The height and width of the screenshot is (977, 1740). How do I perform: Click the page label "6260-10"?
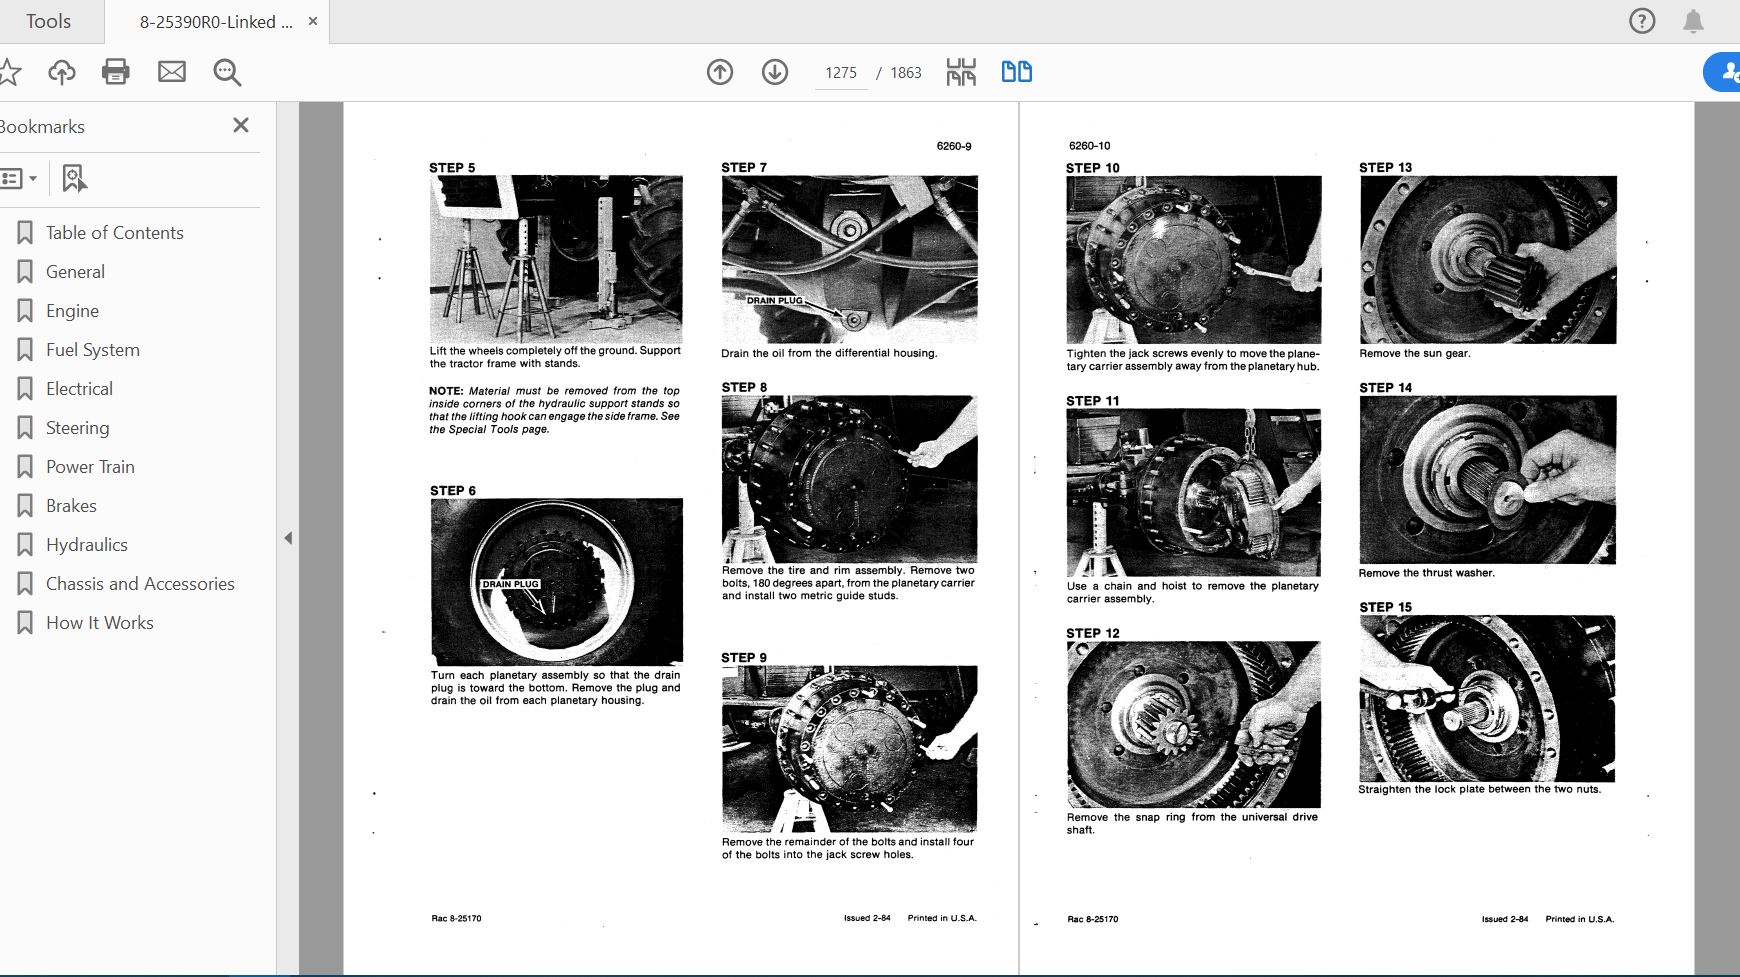point(1090,146)
